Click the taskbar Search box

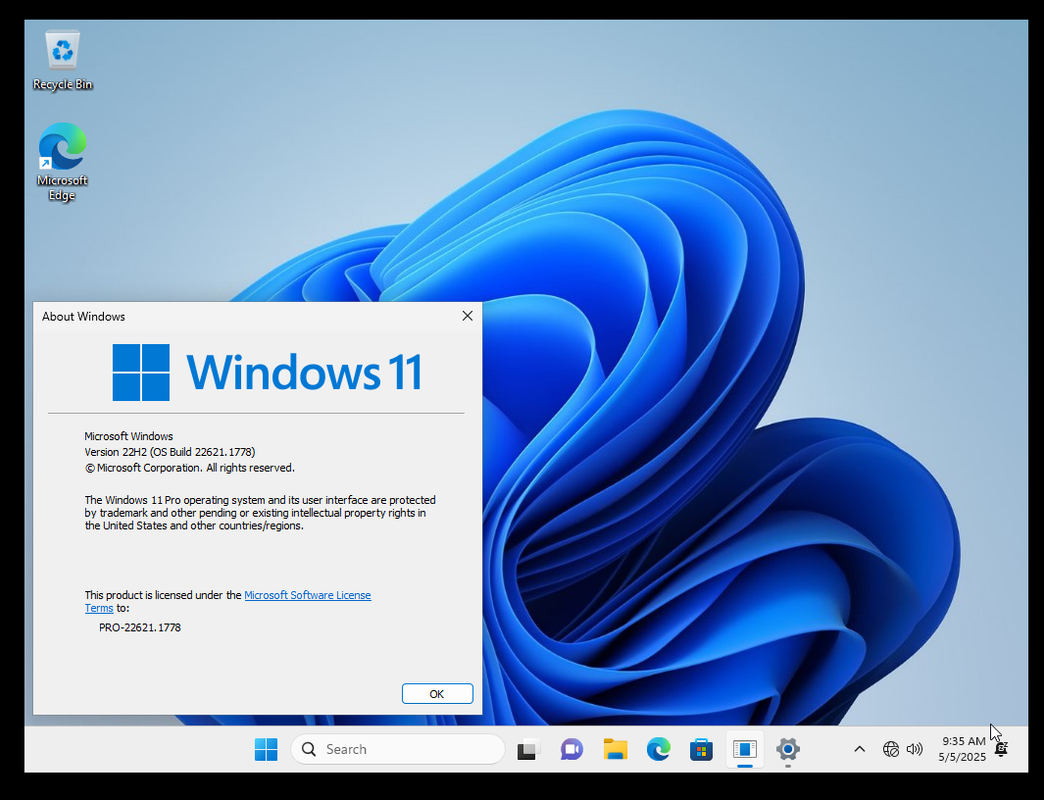click(397, 749)
